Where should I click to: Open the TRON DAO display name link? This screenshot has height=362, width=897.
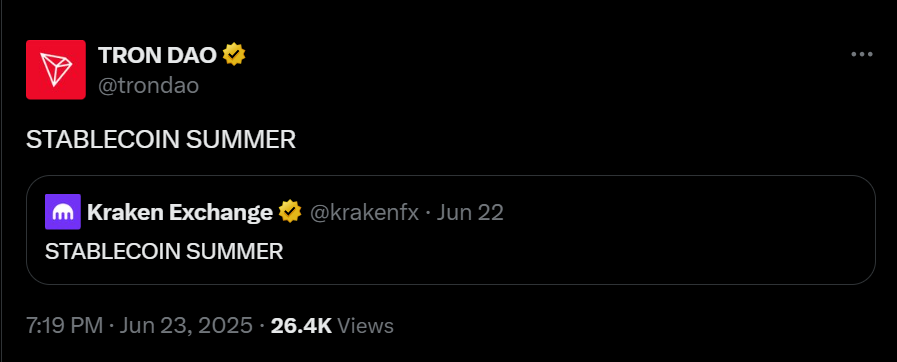click(x=157, y=55)
